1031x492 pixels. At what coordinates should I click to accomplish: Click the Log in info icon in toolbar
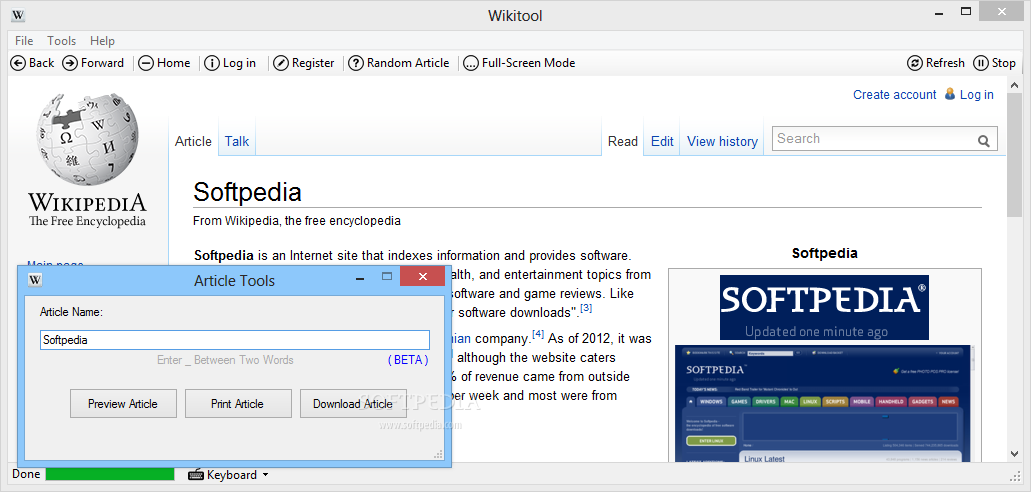click(212, 63)
